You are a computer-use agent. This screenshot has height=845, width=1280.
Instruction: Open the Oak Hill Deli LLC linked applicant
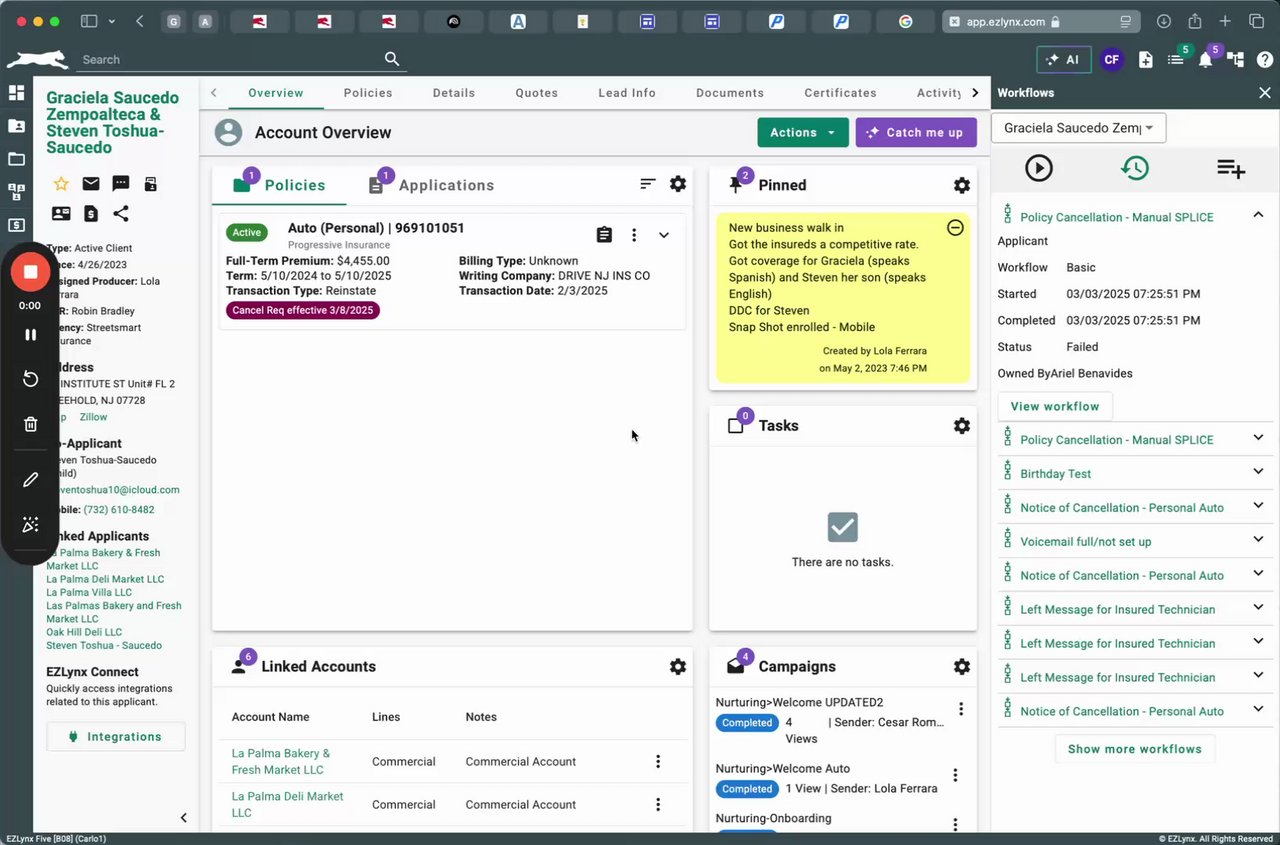click(84, 632)
